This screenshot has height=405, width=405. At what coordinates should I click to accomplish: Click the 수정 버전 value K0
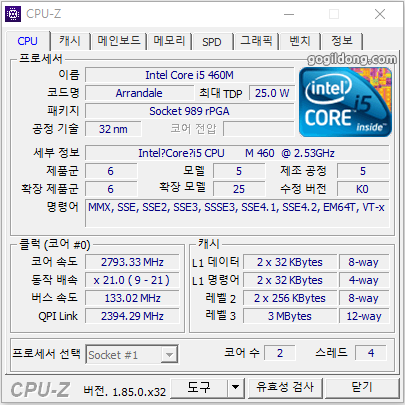(363, 189)
